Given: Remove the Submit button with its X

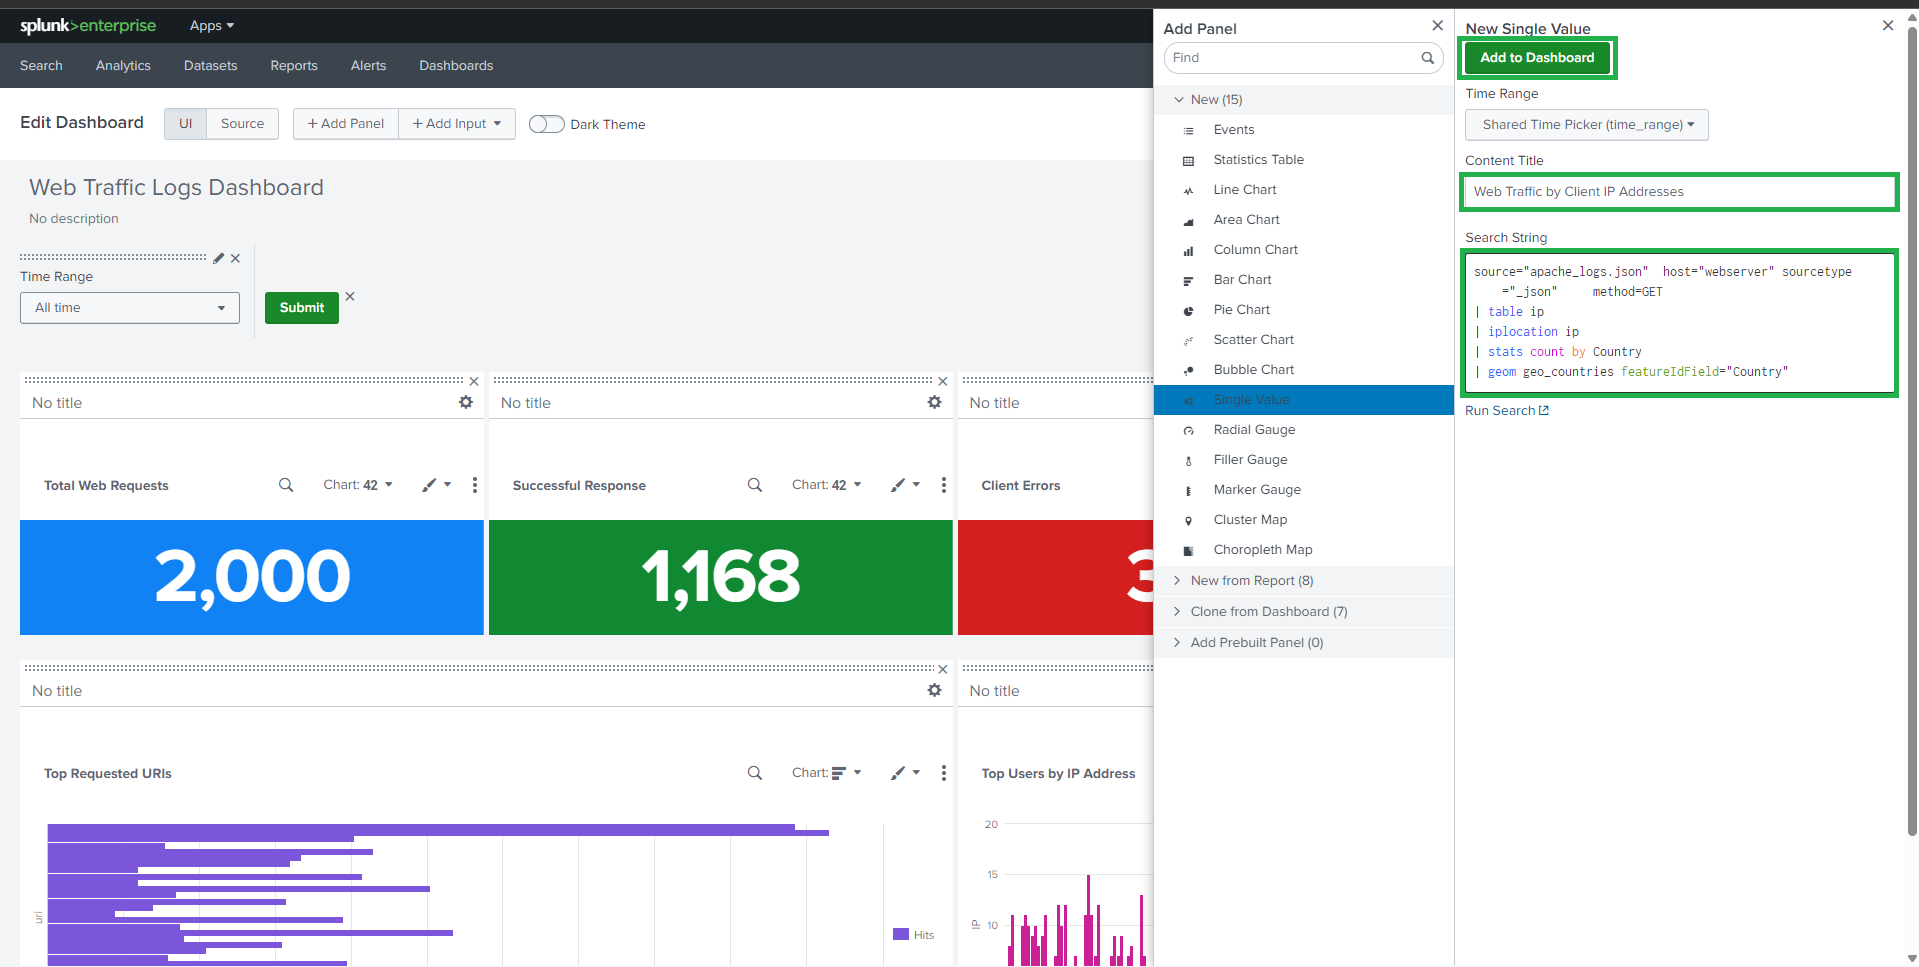Looking at the screenshot, I should point(350,296).
